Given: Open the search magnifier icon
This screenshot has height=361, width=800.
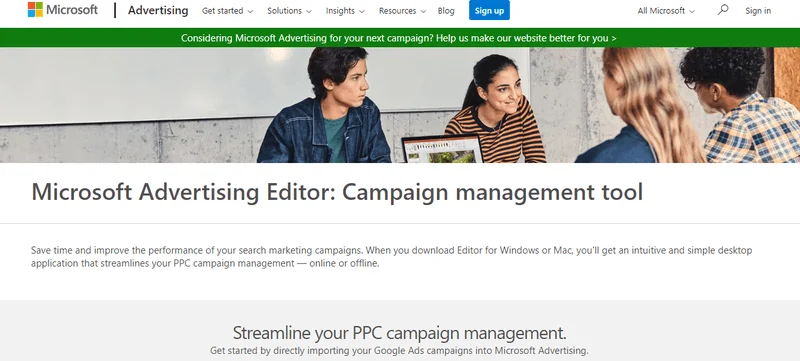Looking at the screenshot, I should [722, 10].
